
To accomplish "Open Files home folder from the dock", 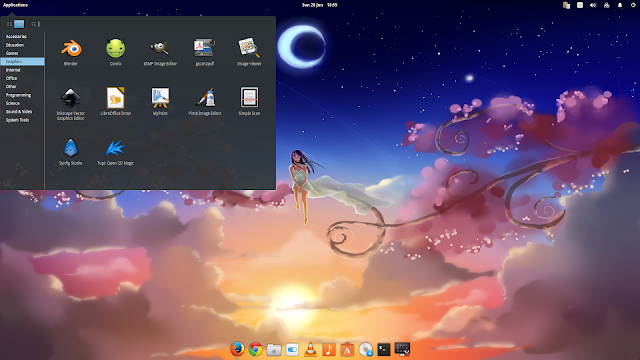I will click(x=274, y=350).
